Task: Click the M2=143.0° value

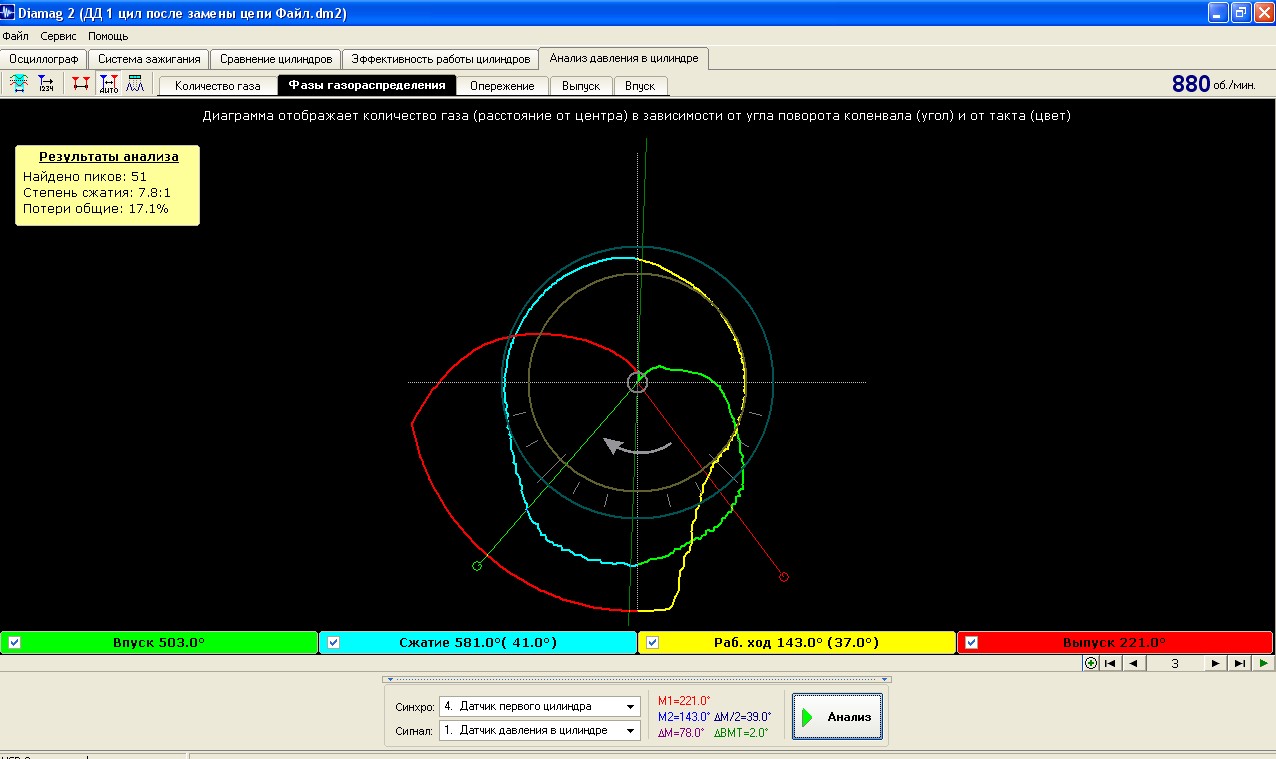Action: (683, 717)
